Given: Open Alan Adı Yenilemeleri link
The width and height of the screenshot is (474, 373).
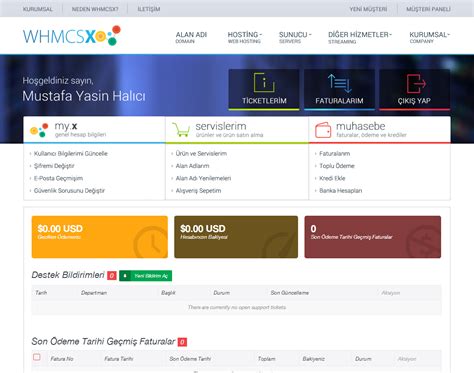Looking at the screenshot, I should tap(203, 178).
